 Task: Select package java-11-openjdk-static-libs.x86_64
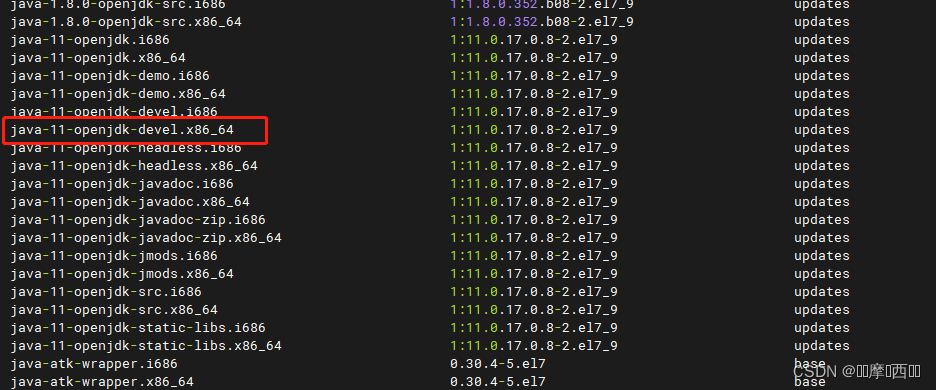[x=146, y=346]
